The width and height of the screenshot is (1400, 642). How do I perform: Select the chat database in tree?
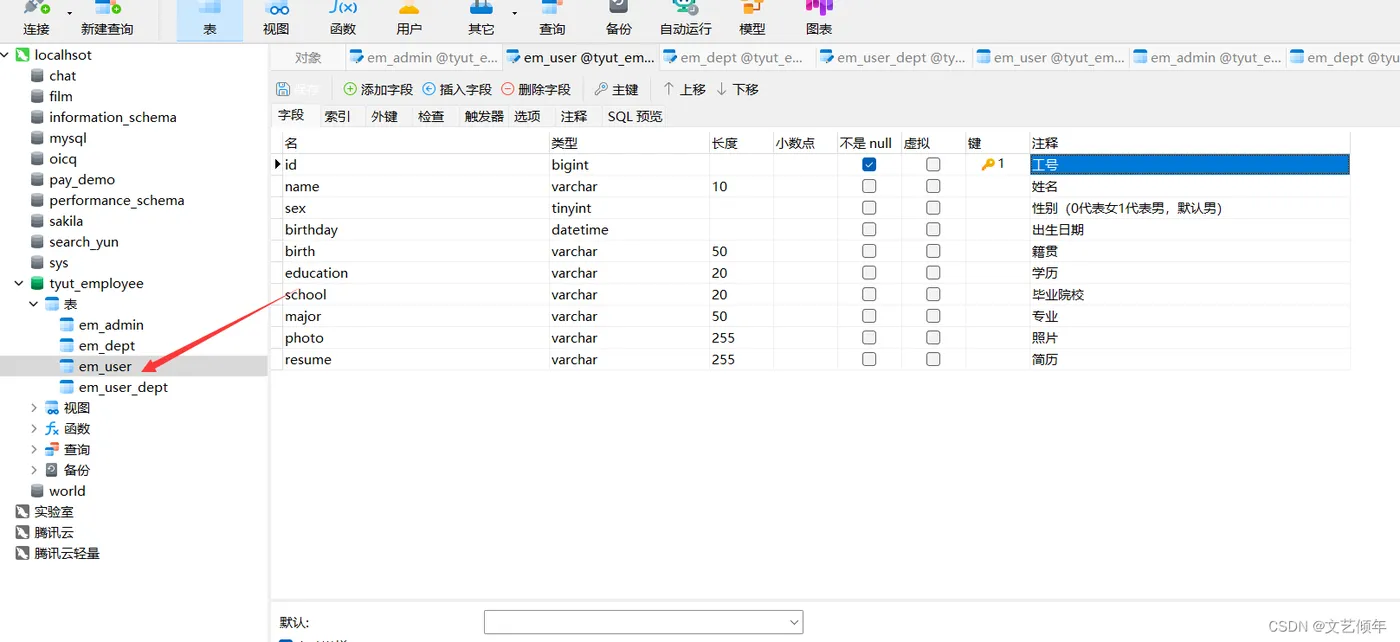62,76
